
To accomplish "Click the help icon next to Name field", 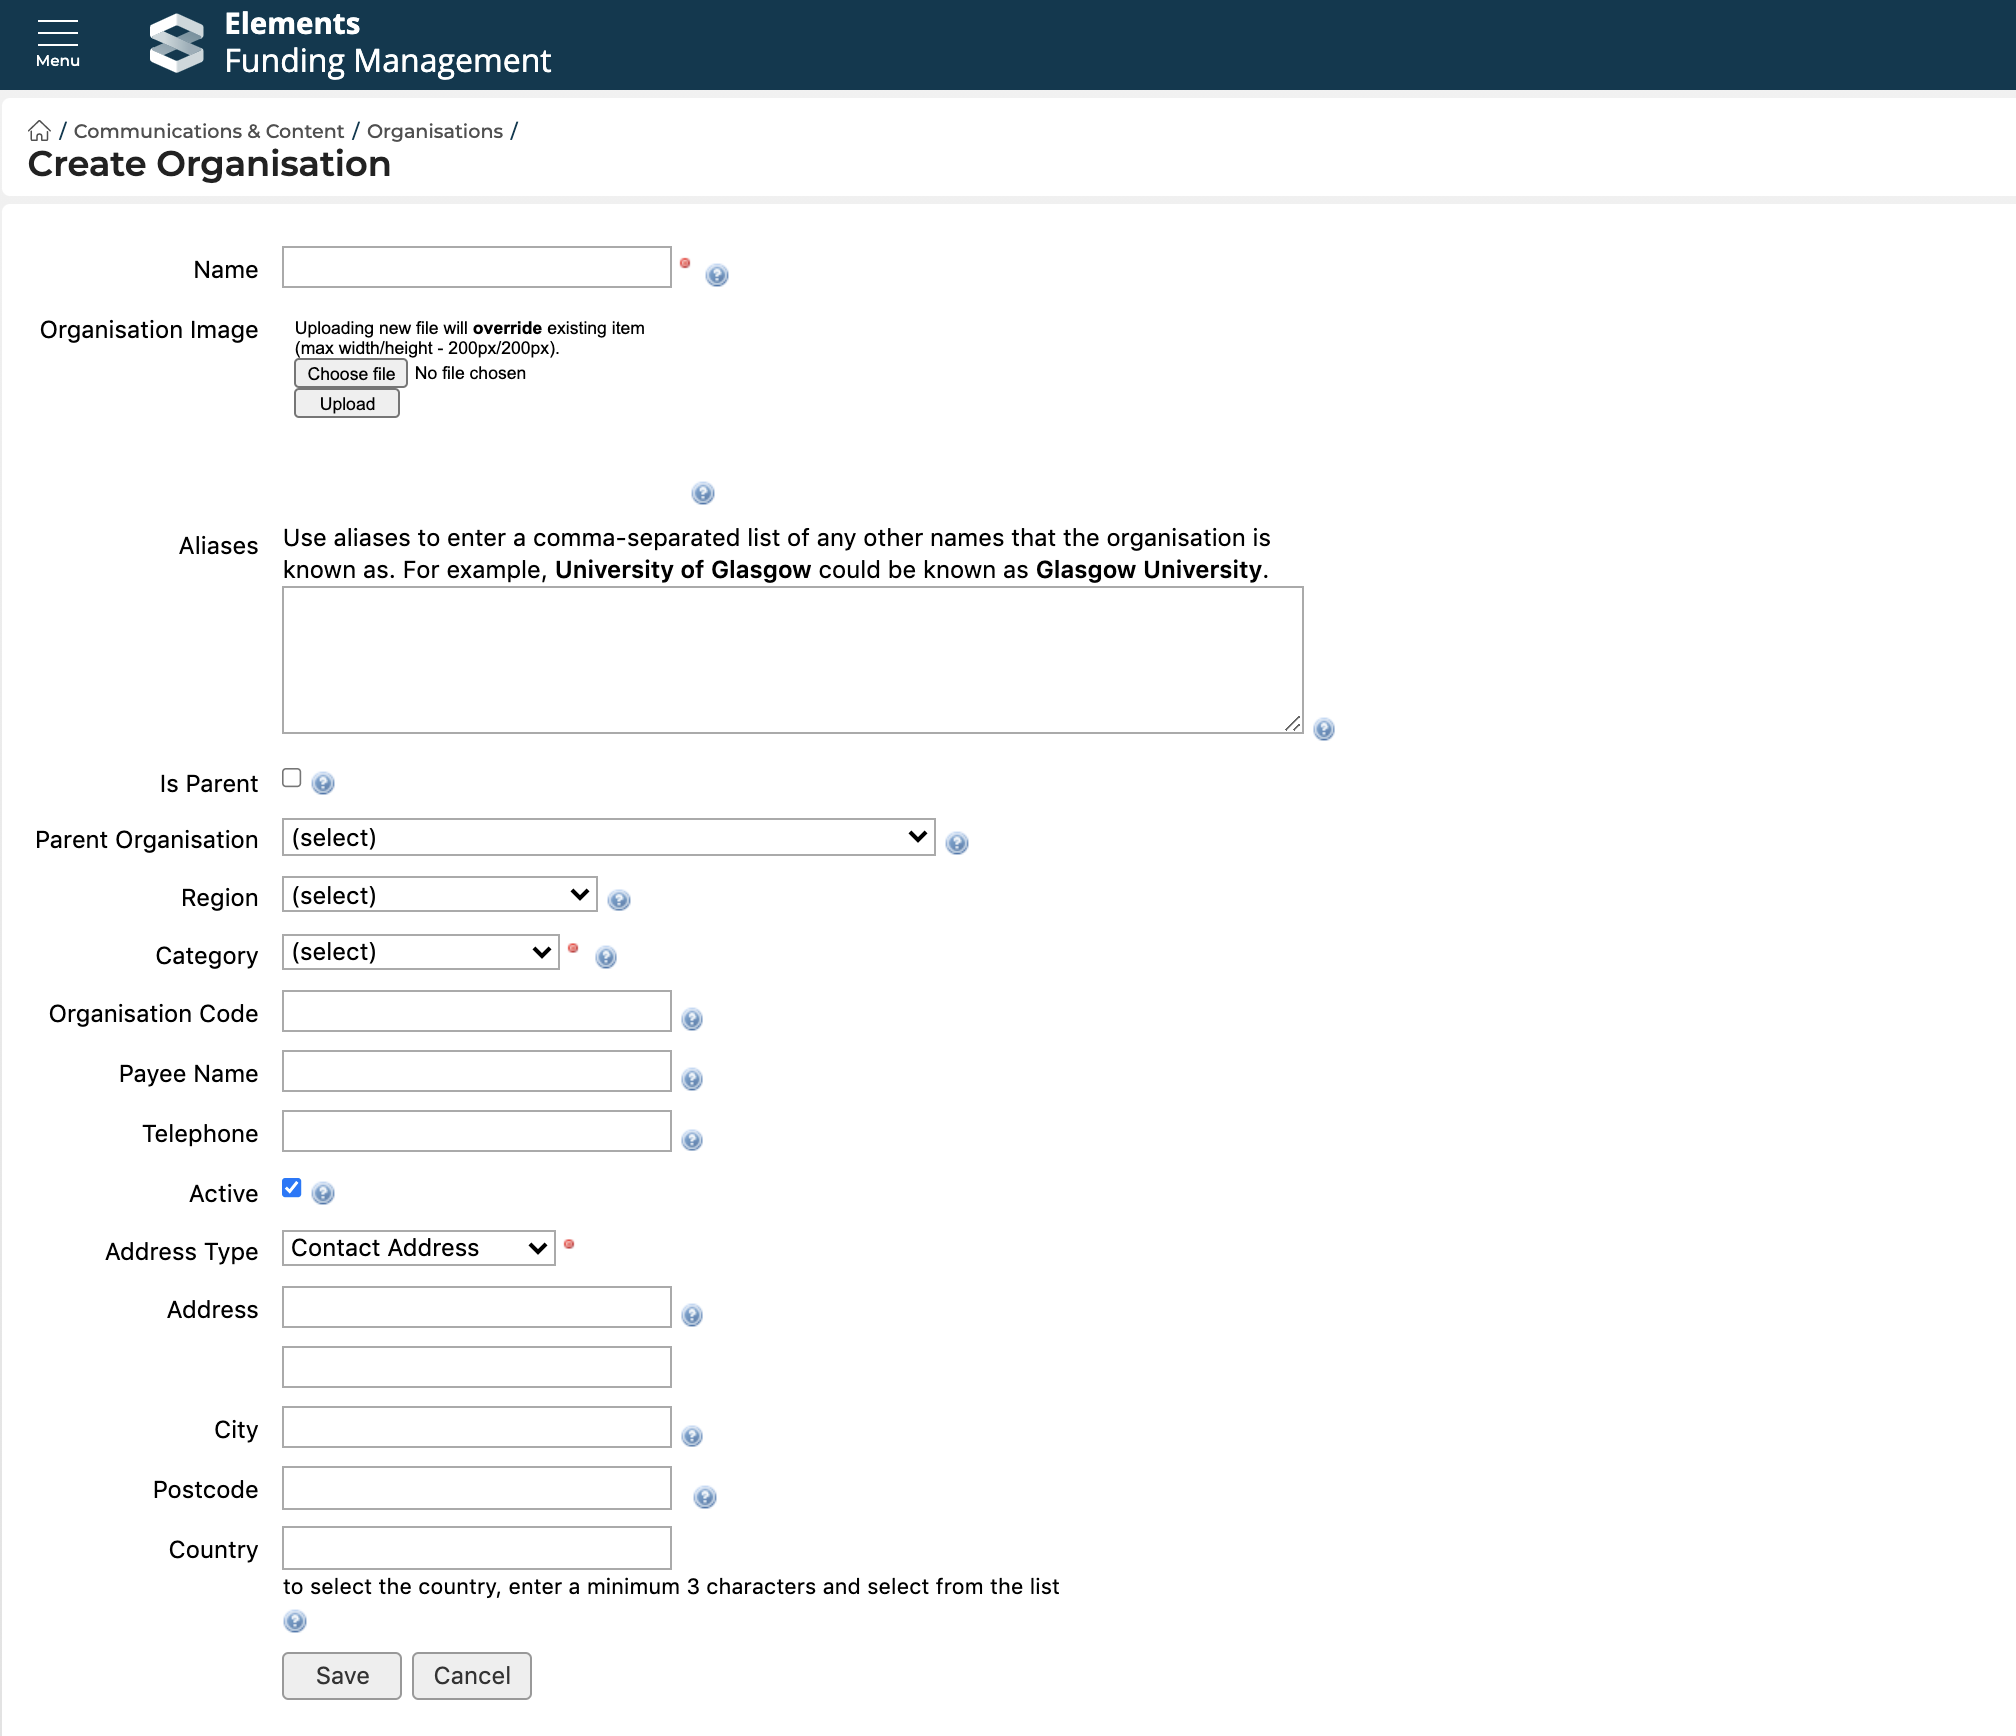I will click(716, 275).
